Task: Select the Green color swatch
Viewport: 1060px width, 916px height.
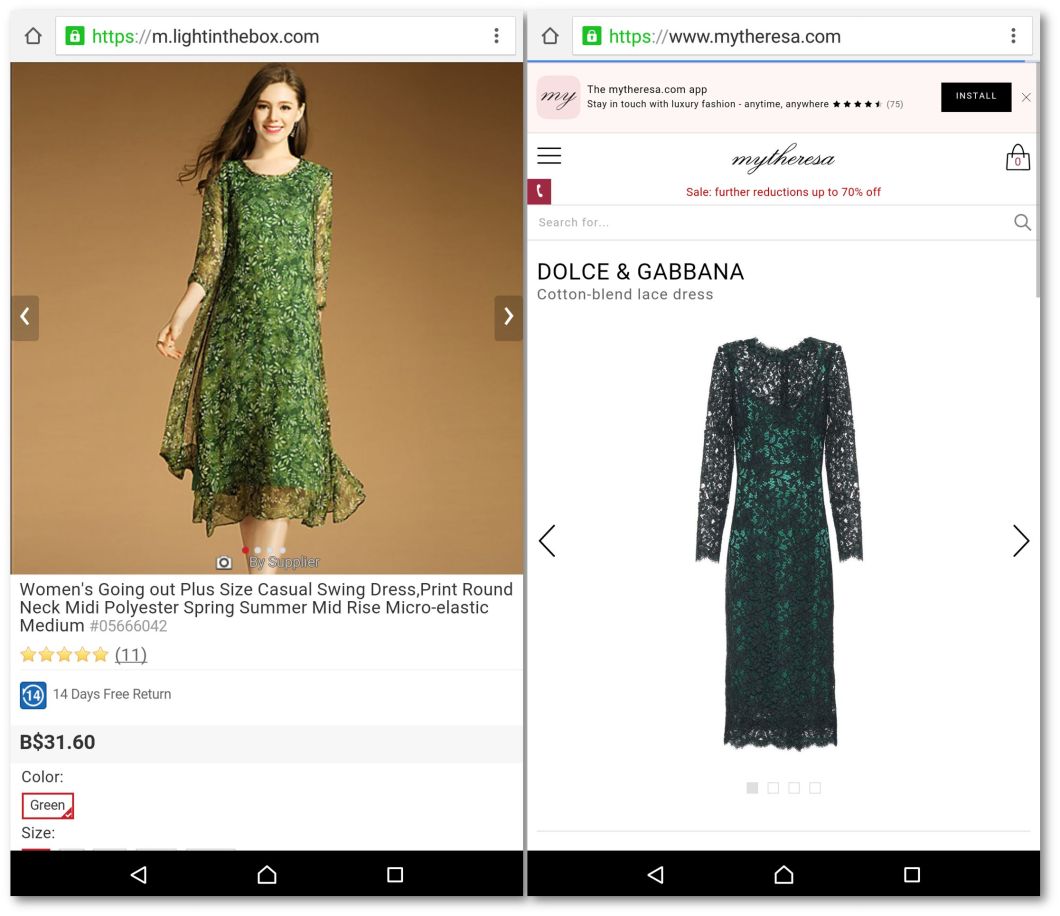Action: 47,805
